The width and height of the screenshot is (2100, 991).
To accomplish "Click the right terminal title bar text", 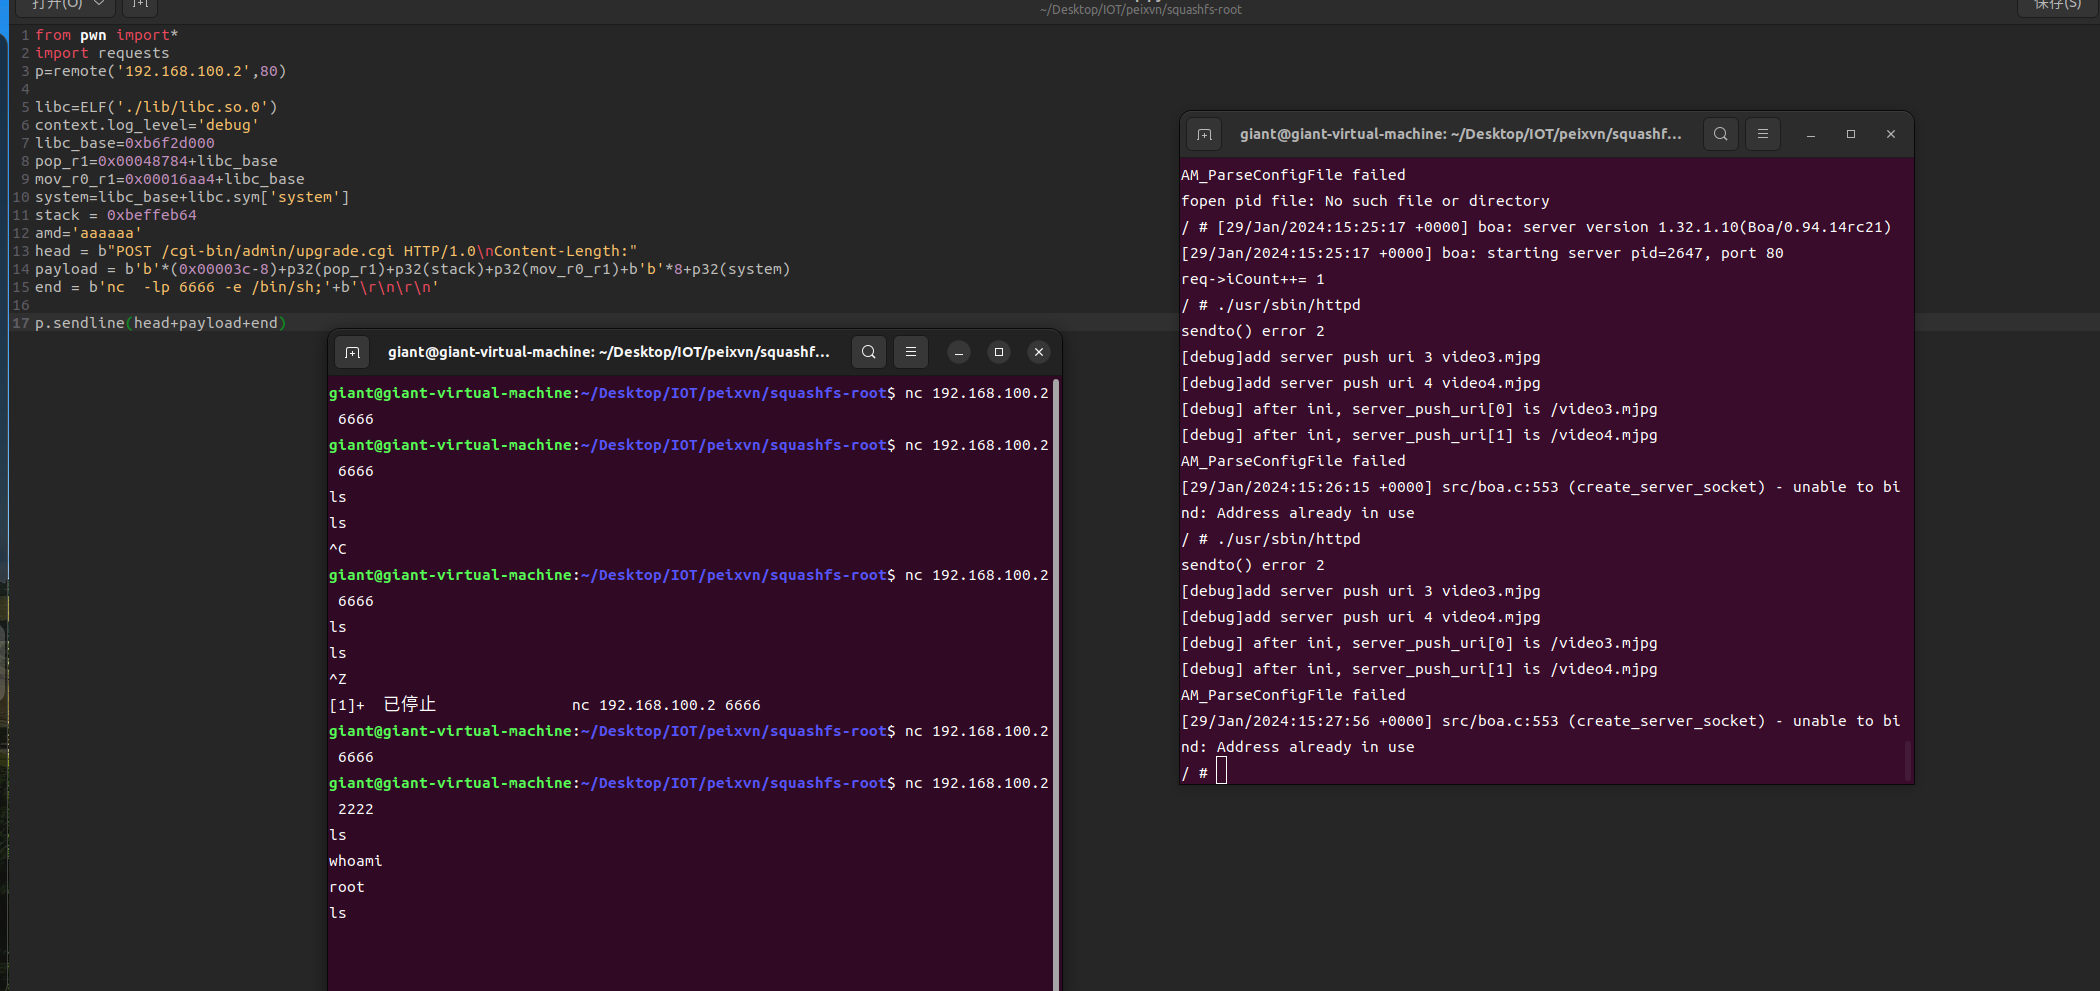I will click(x=1460, y=134).
